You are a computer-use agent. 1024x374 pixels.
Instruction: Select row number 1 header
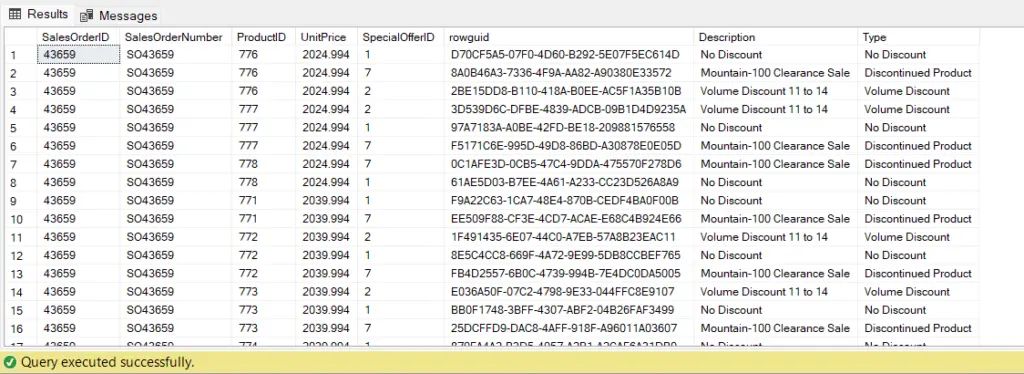tap(21, 55)
